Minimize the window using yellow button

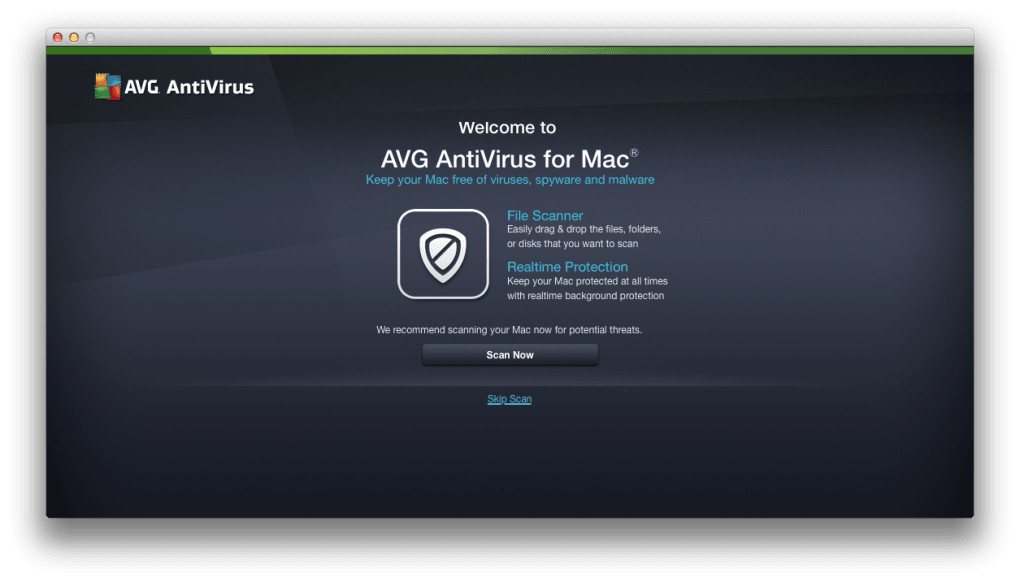coord(74,37)
